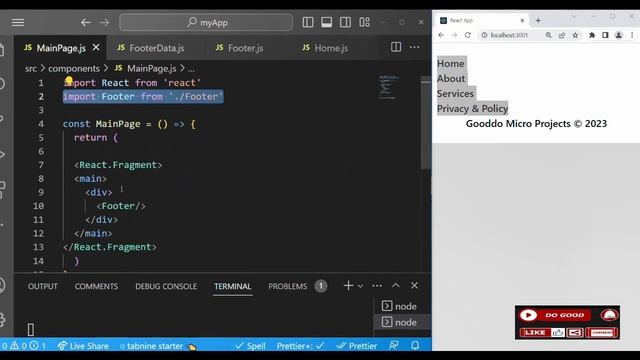Open editor More Actions ellipsis
The image size is (640, 360).
[414, 47]
